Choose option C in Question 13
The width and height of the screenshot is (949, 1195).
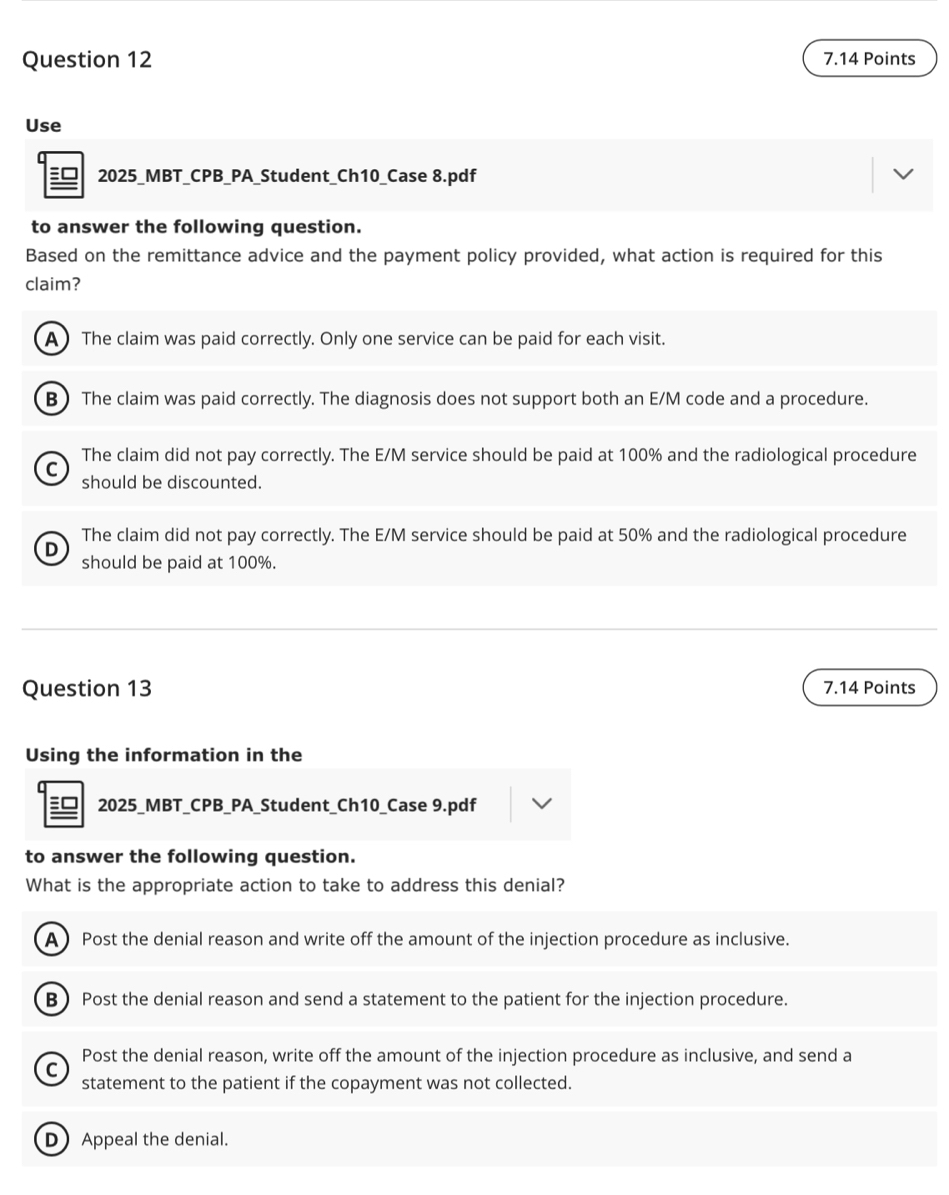point(51,1068)
